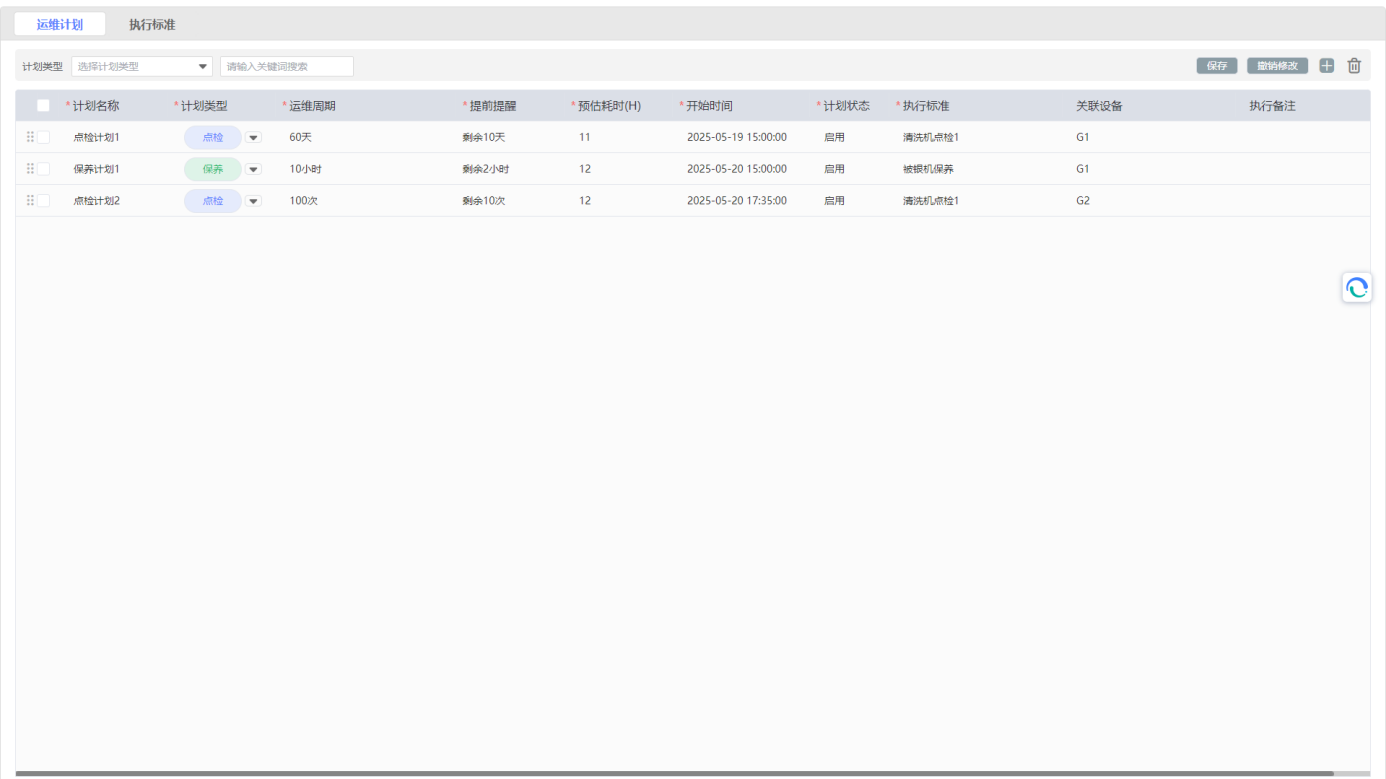Click the 点检 type tag in 点检计划1 row
This screenshot has width=1386, height=779.
212,138
